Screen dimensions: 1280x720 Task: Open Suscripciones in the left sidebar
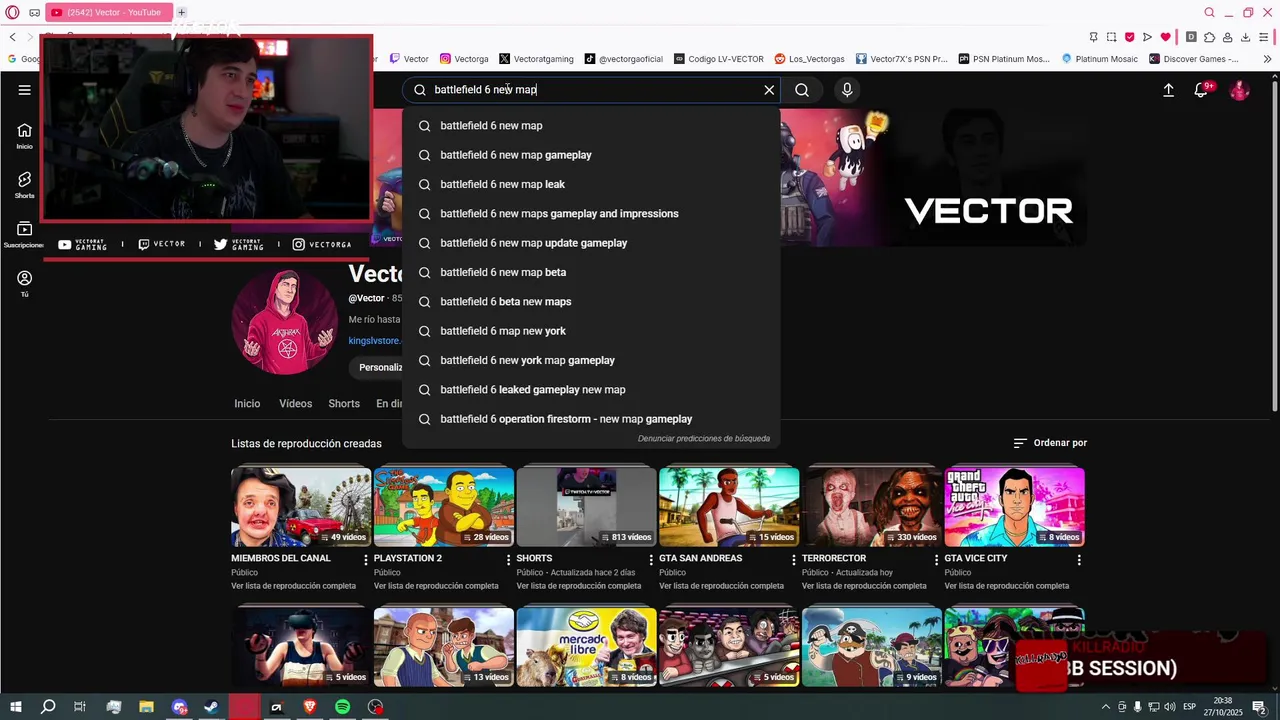(24, 235)
